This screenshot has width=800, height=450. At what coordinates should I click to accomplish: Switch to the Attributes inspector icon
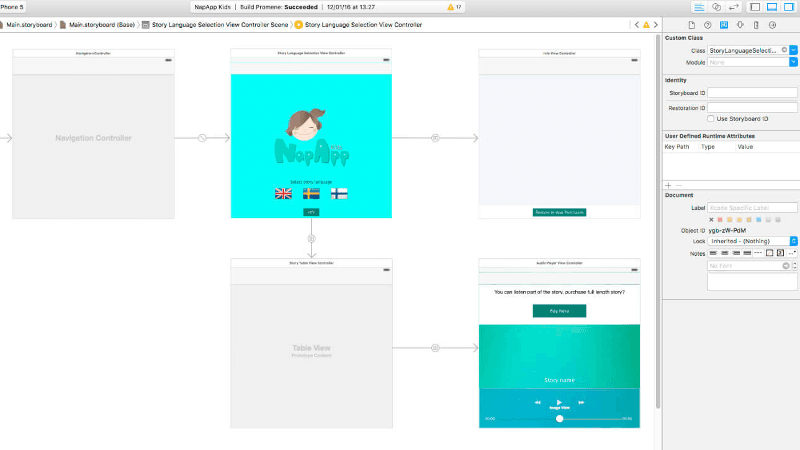[740, 25]
